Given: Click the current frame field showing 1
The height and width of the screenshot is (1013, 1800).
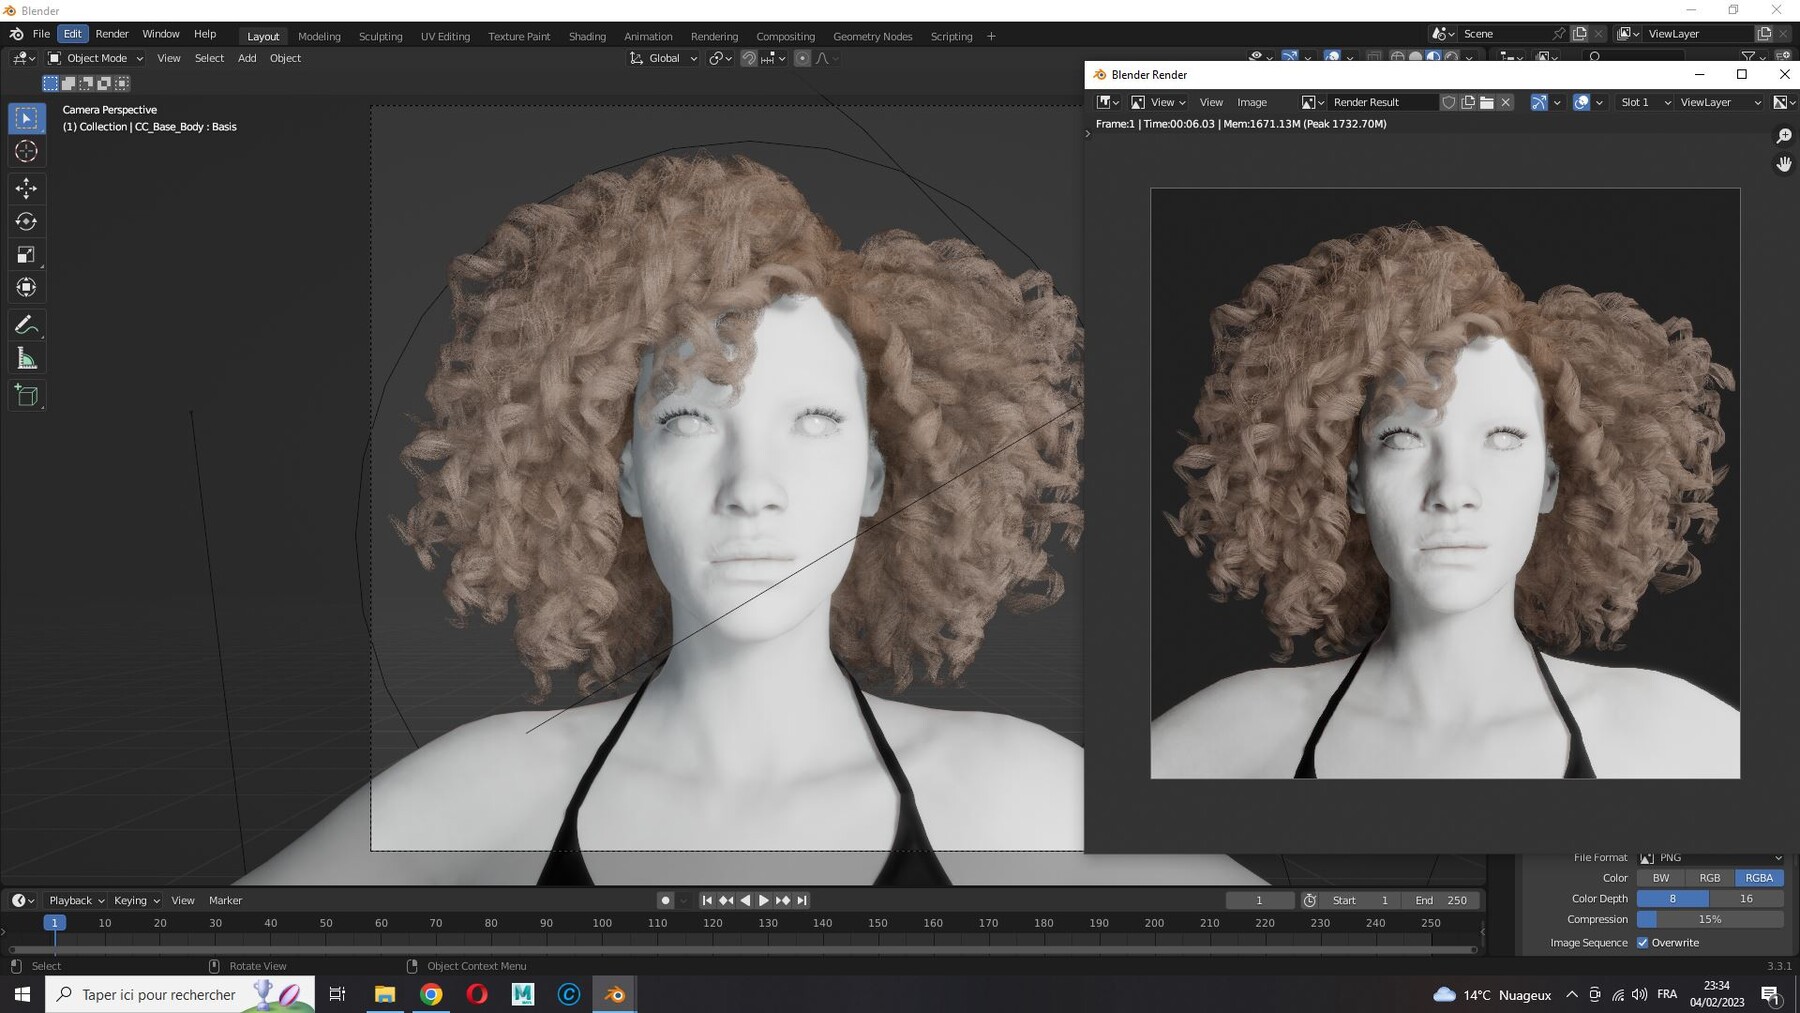Looking at the screenshot, I should pyautogui.click(x=1259, y=901).
